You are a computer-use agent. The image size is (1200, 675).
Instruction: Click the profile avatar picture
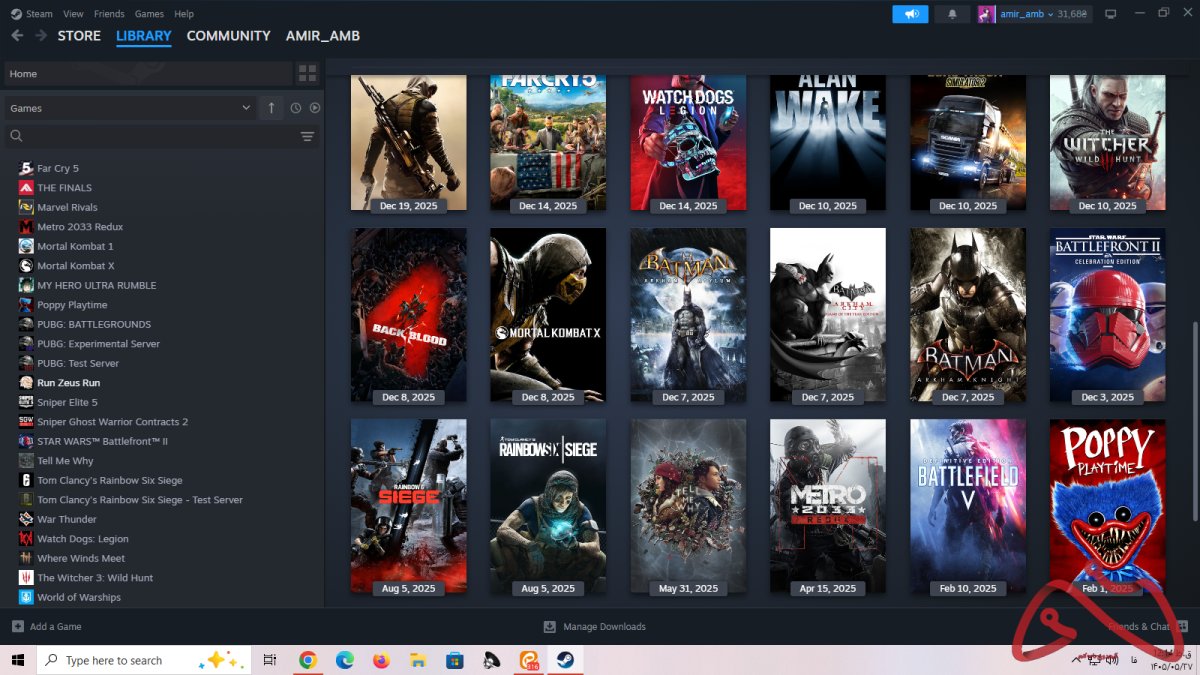pos(987,14)
